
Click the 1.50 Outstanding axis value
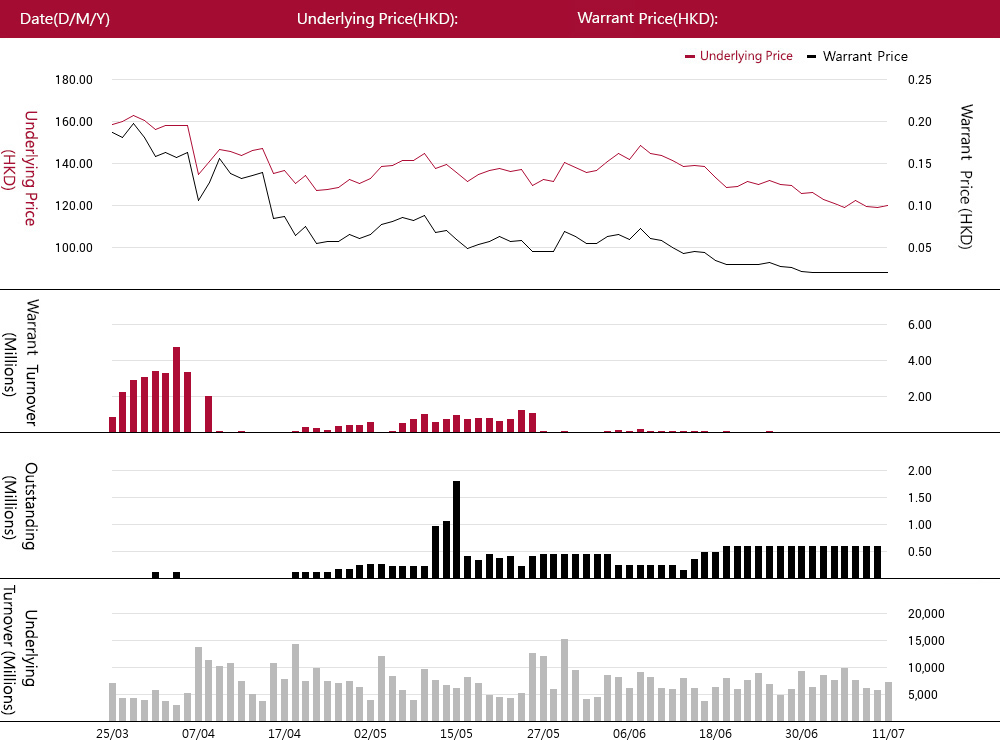tap(920, 498)
